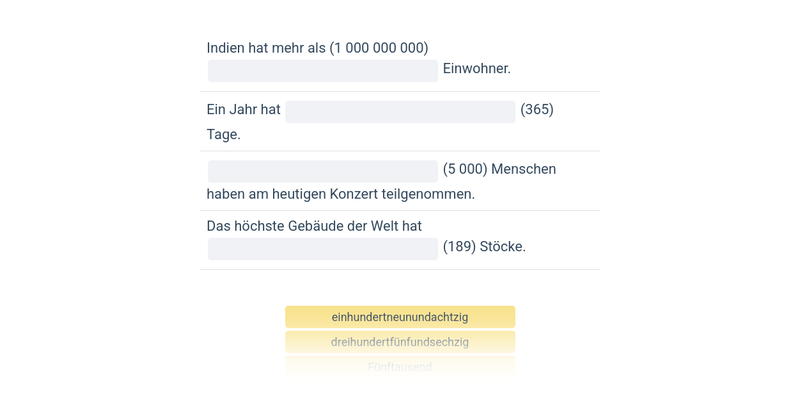Click the word 'Tage.'
The image size is (800, 400).
224,135
